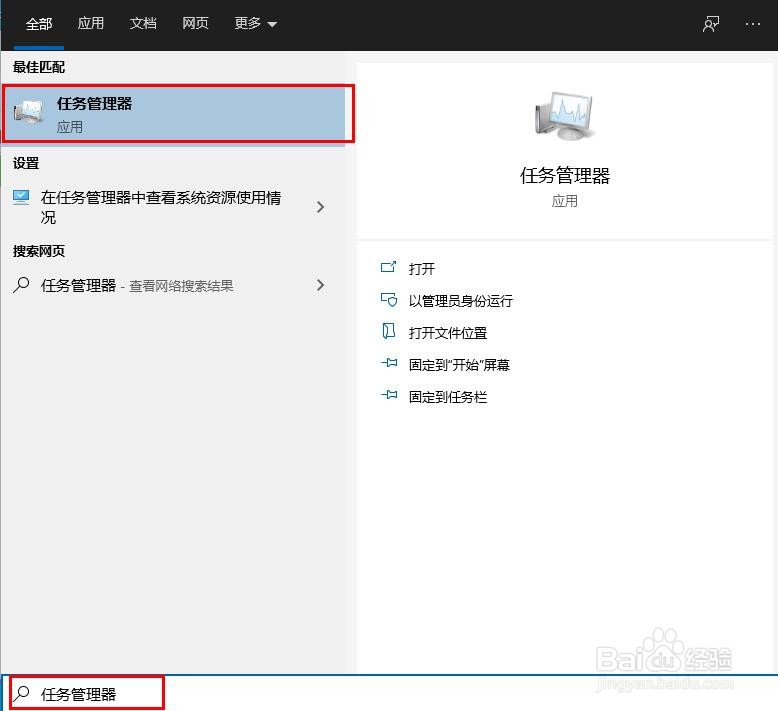The image size is (778, 711).
Task: Choose 打开 action
Action: [x=421, y=268]
